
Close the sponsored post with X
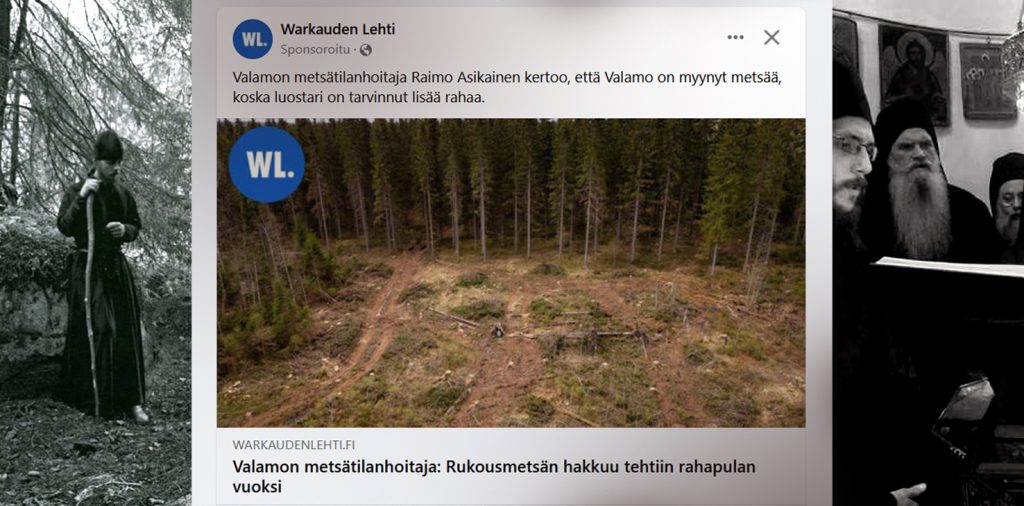click(x=772, y=37)
